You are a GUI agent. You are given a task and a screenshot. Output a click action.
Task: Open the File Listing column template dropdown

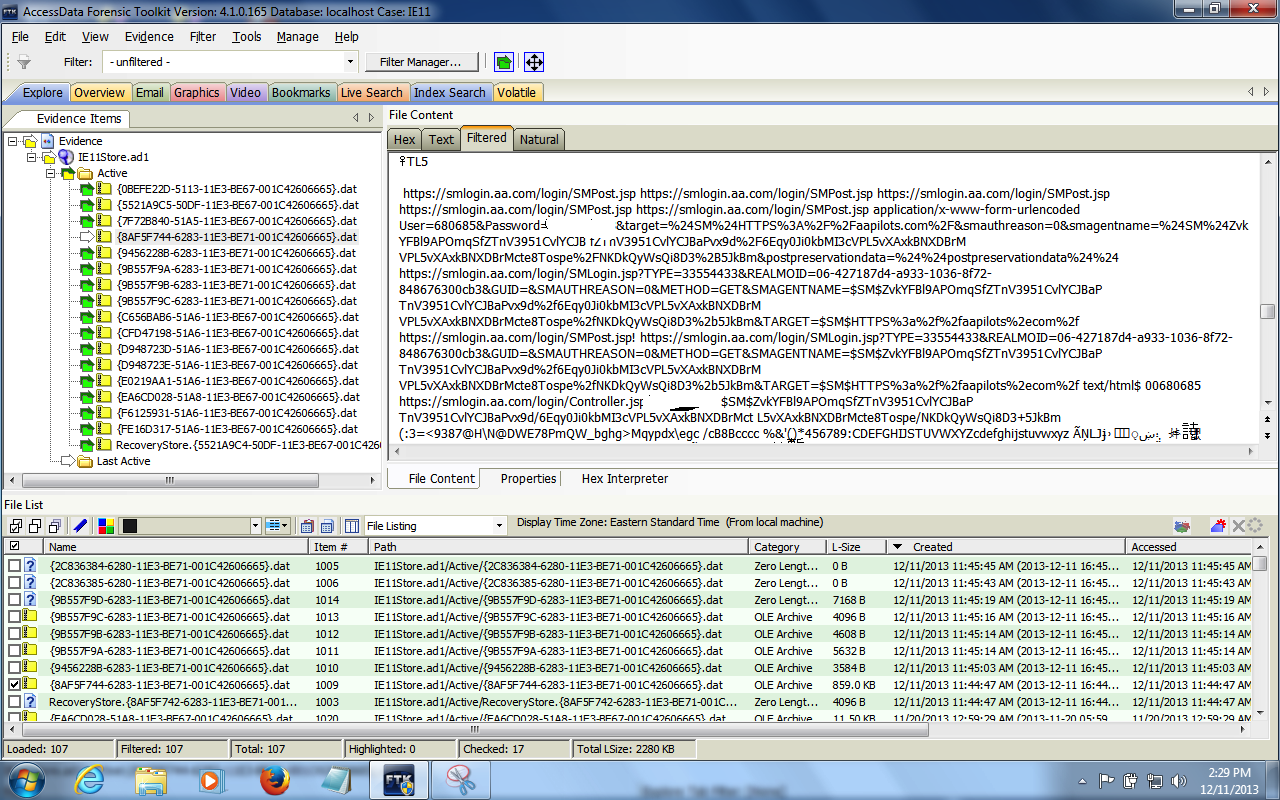(x=500, y=526)
